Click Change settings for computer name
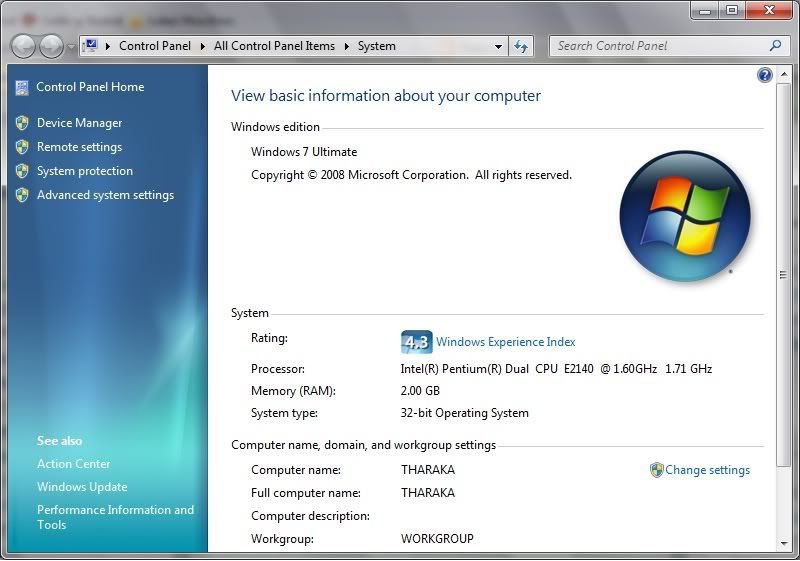The height and width of the screenshot is (561, 800). [x=708, y=470]
